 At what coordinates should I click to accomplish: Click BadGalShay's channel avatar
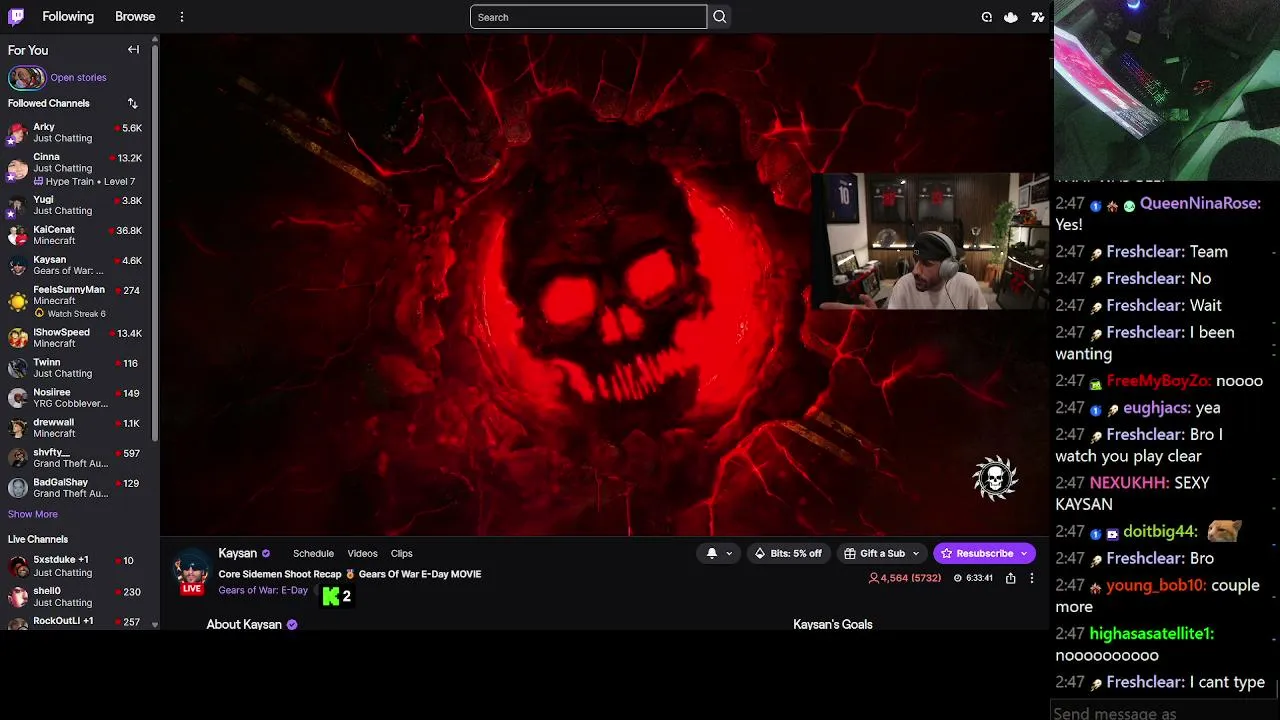pyautogui.click(x=17, y=488)
